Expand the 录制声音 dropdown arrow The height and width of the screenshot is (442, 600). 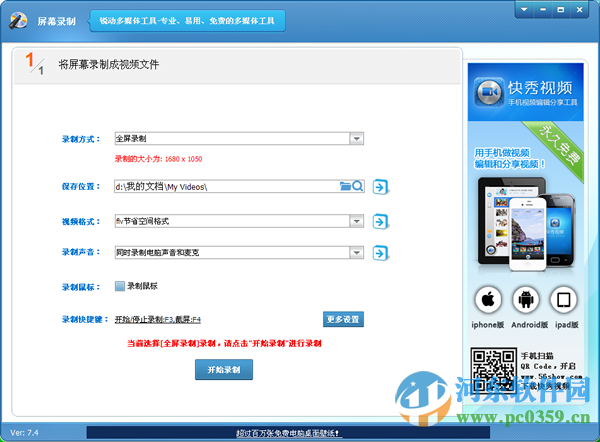pyautogui.click(x=356, y=253)
